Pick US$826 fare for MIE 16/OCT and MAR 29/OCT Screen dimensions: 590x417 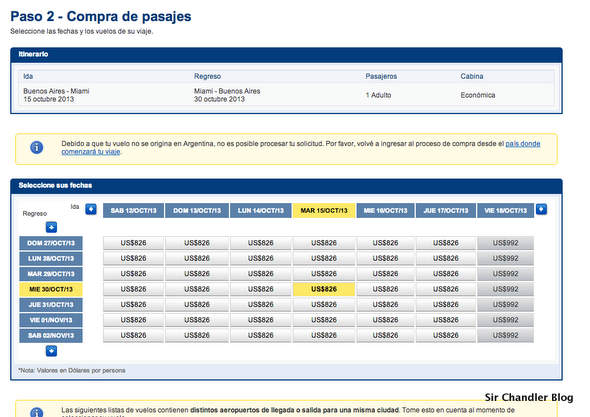pyautogui.click(x=385, y=274)
